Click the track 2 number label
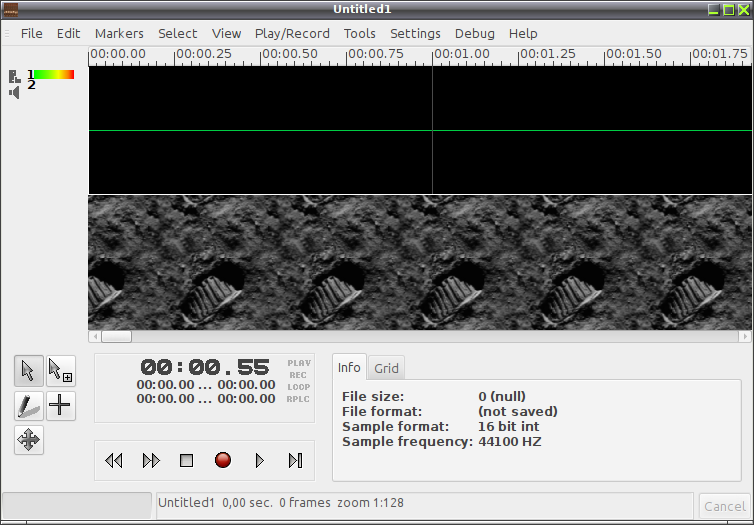754x525 pixels. 31,85
